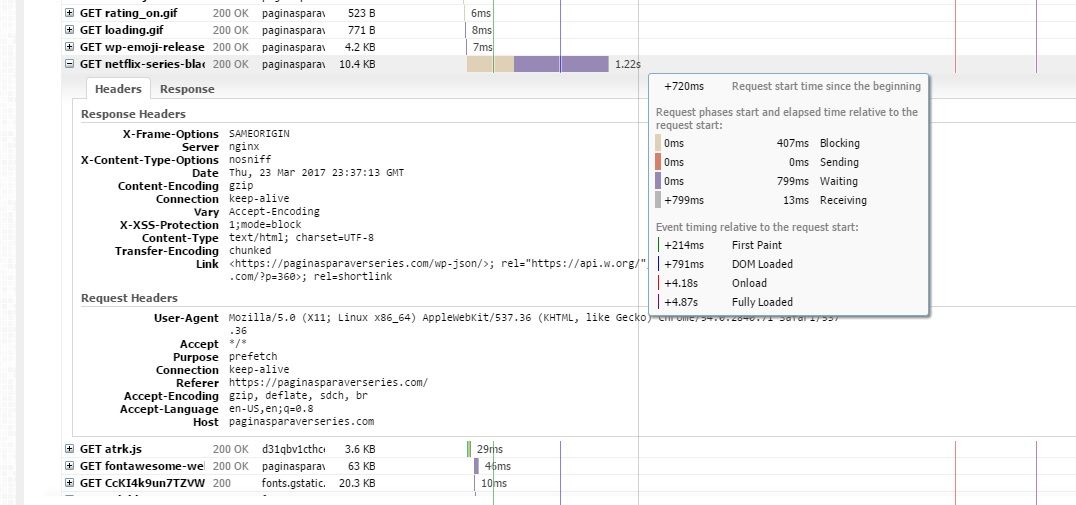Expand the GET rating_on.gif request row
The image size is (1076, 505).
coord(69,13)
